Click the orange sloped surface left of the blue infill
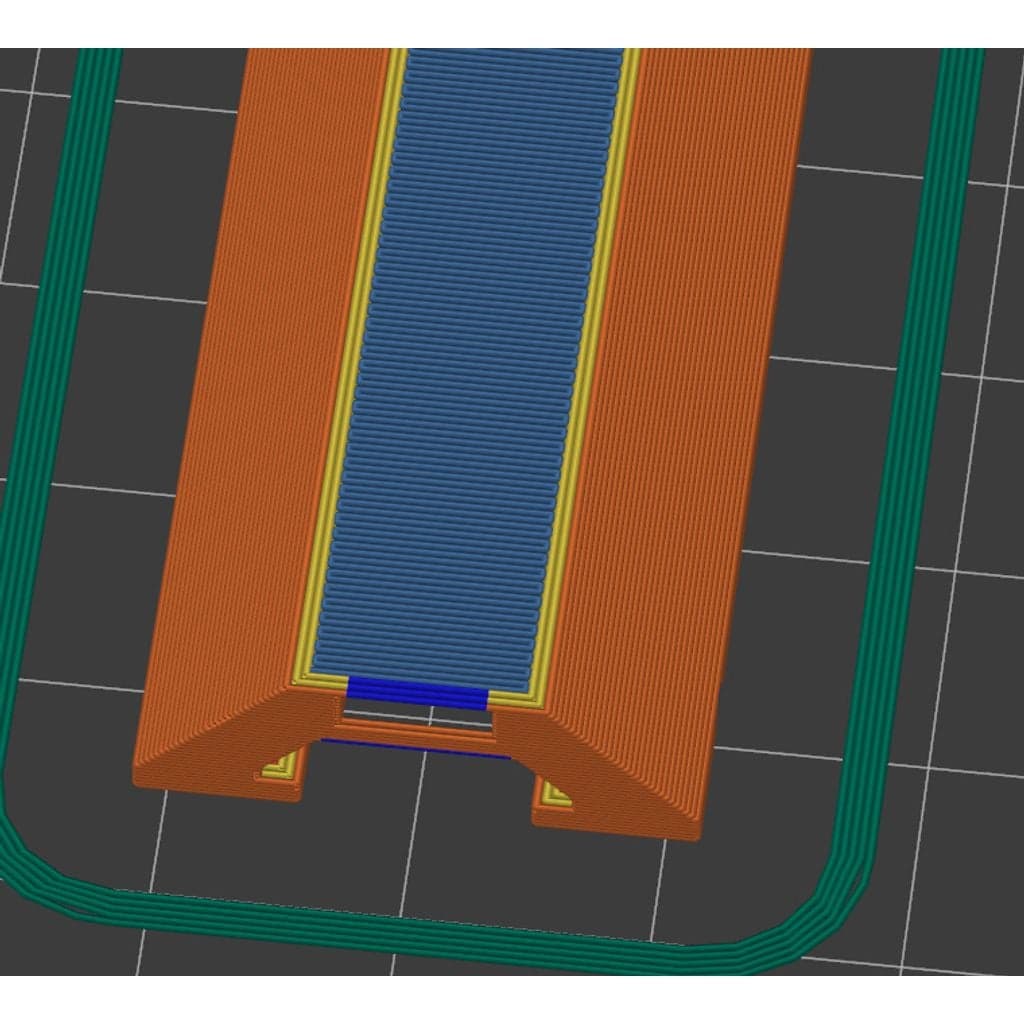This screenshot has width=1024, height=1024. coord(261,405)
